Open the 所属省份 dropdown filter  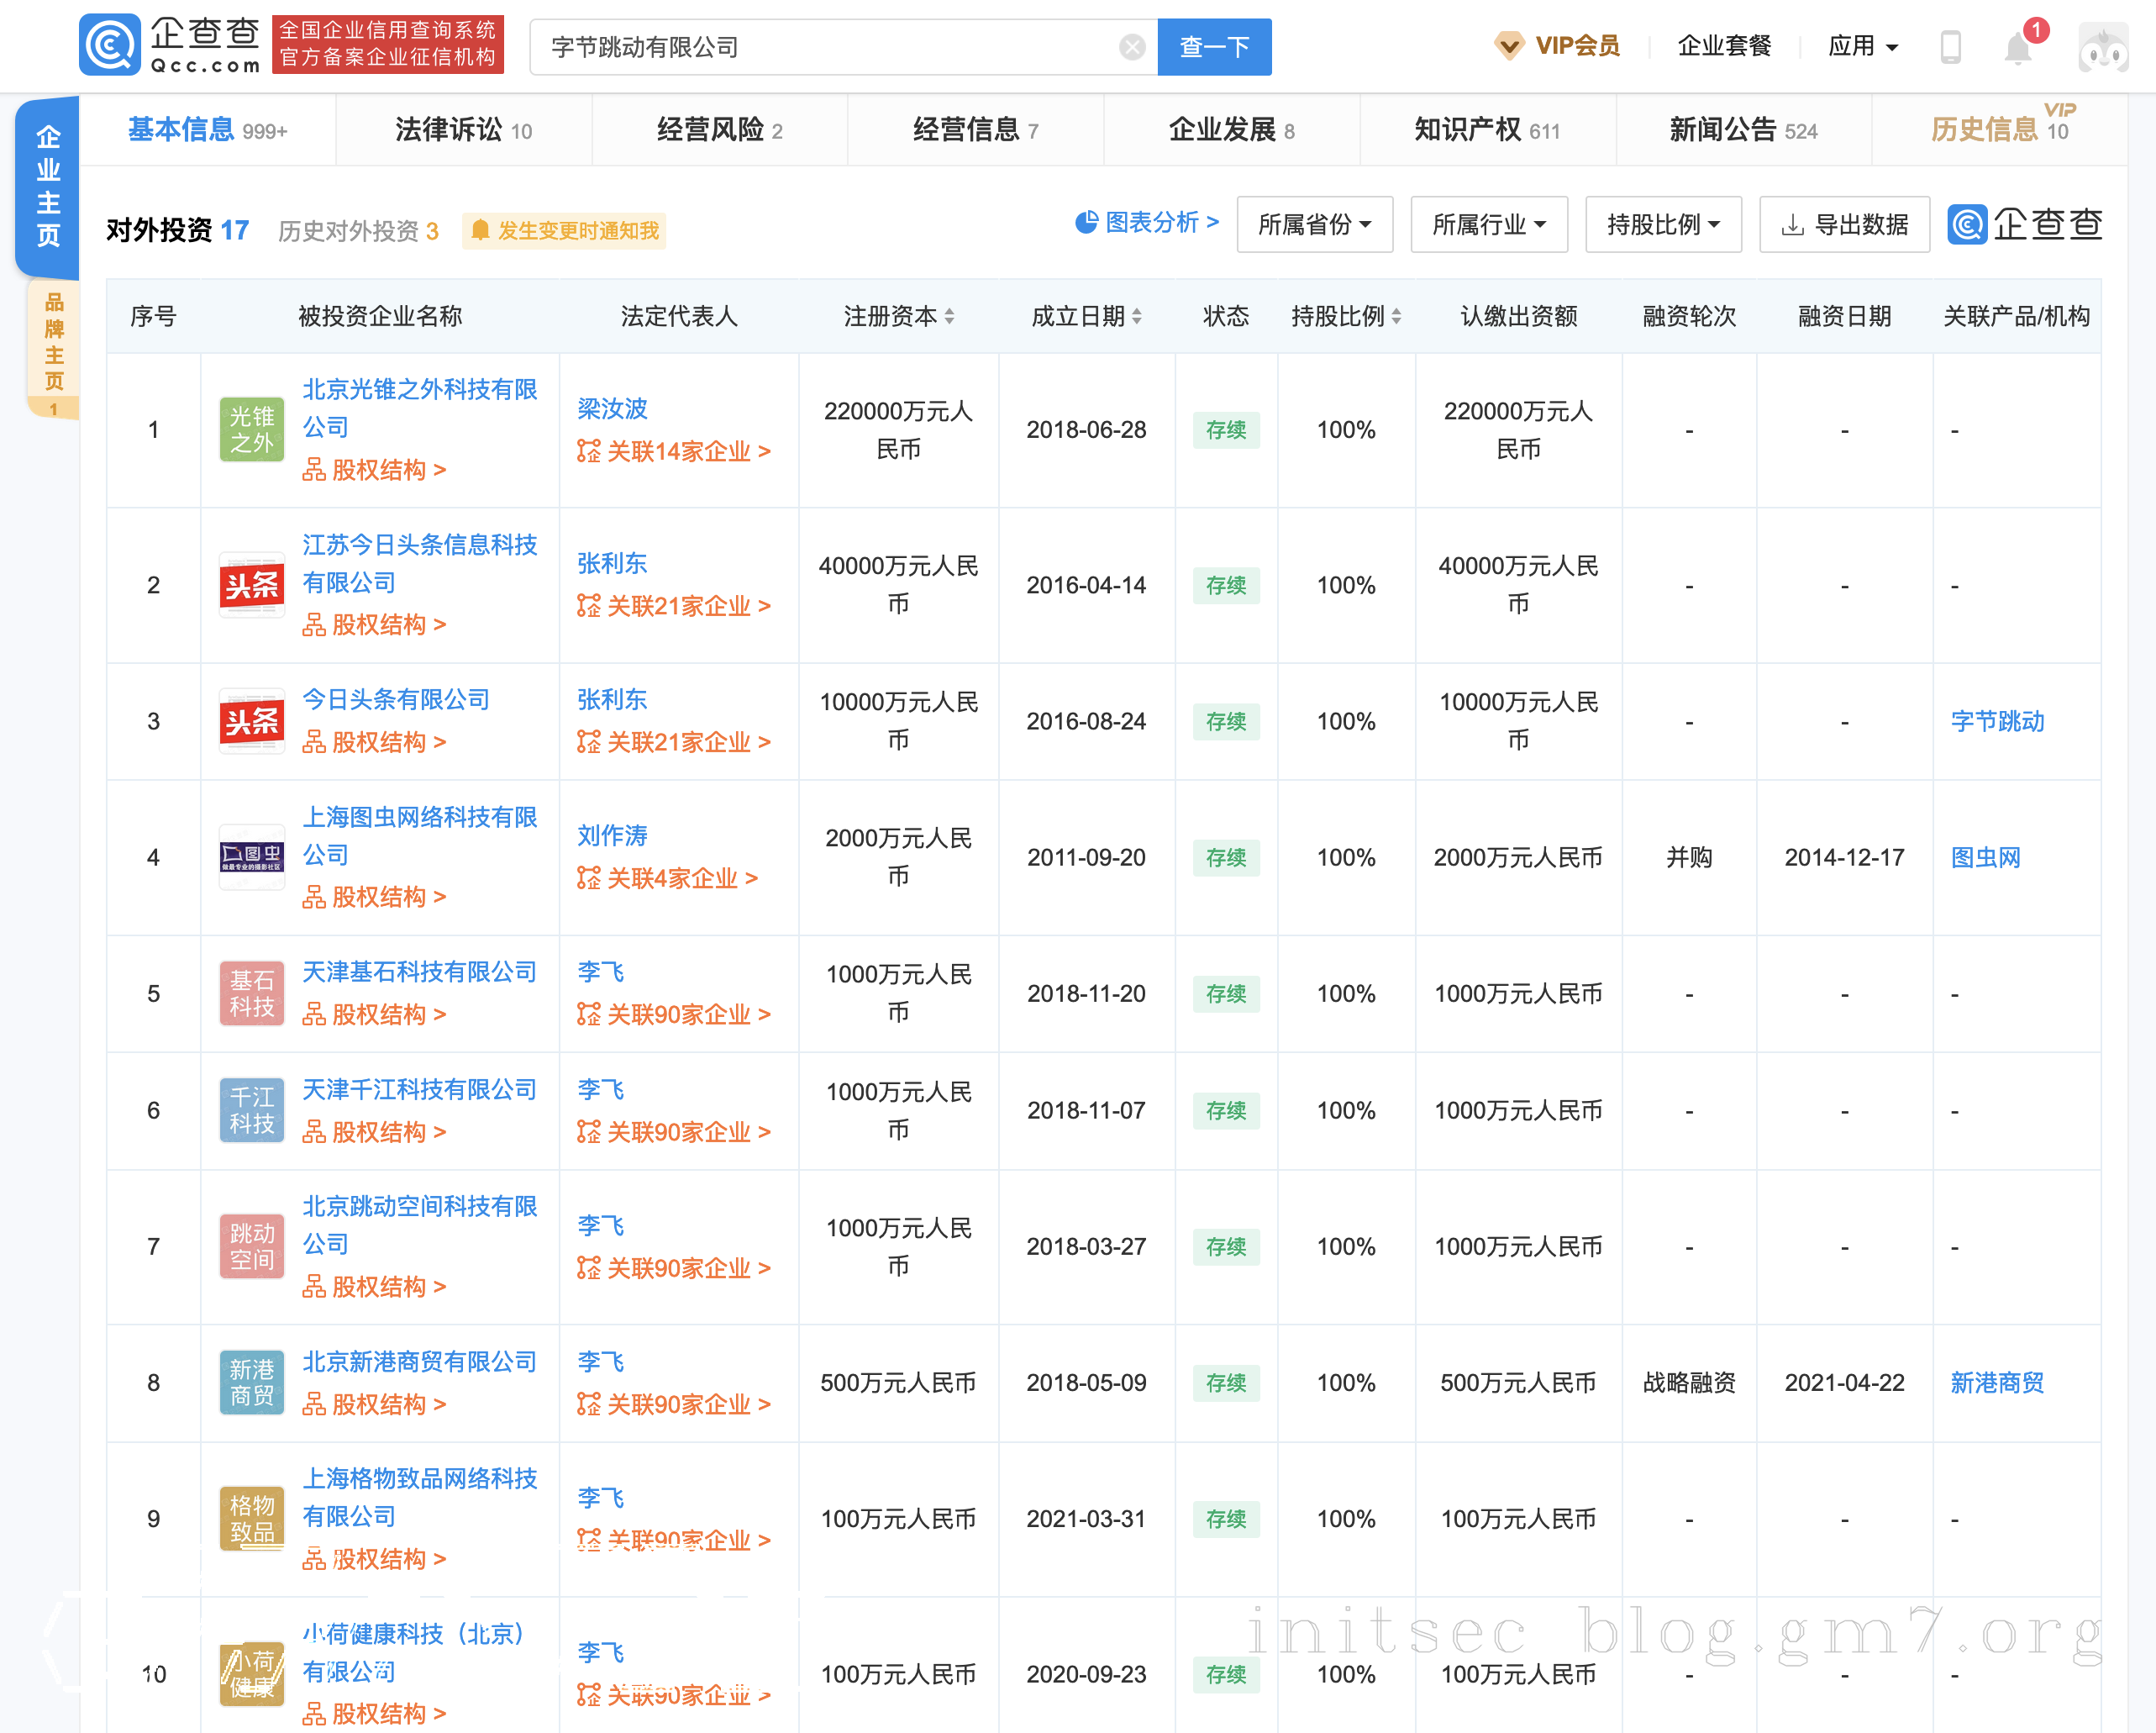[1314, 225]
